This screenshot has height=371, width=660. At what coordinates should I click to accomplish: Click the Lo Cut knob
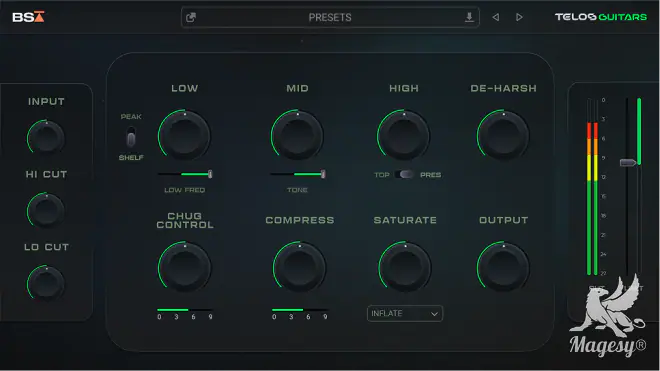[45, 283]
